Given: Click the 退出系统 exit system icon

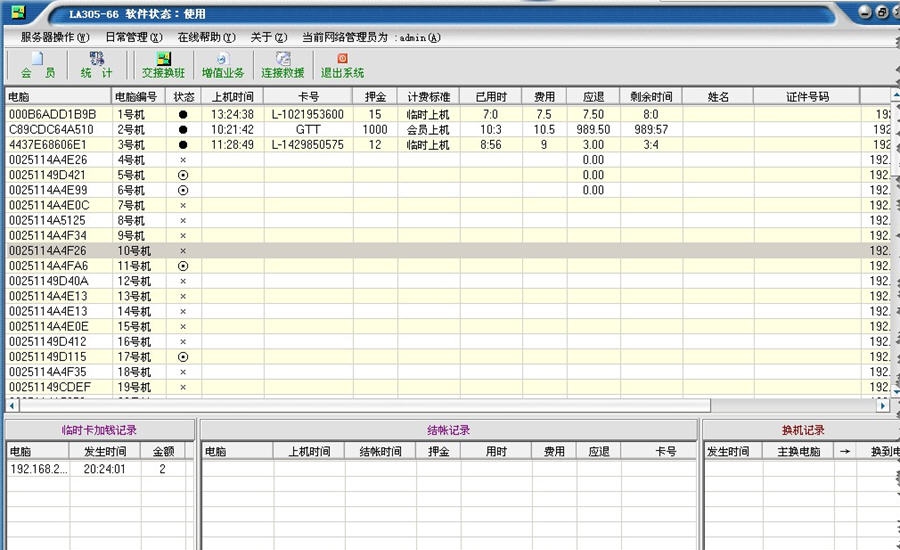Looking at the screenshot, I should 342,65.
